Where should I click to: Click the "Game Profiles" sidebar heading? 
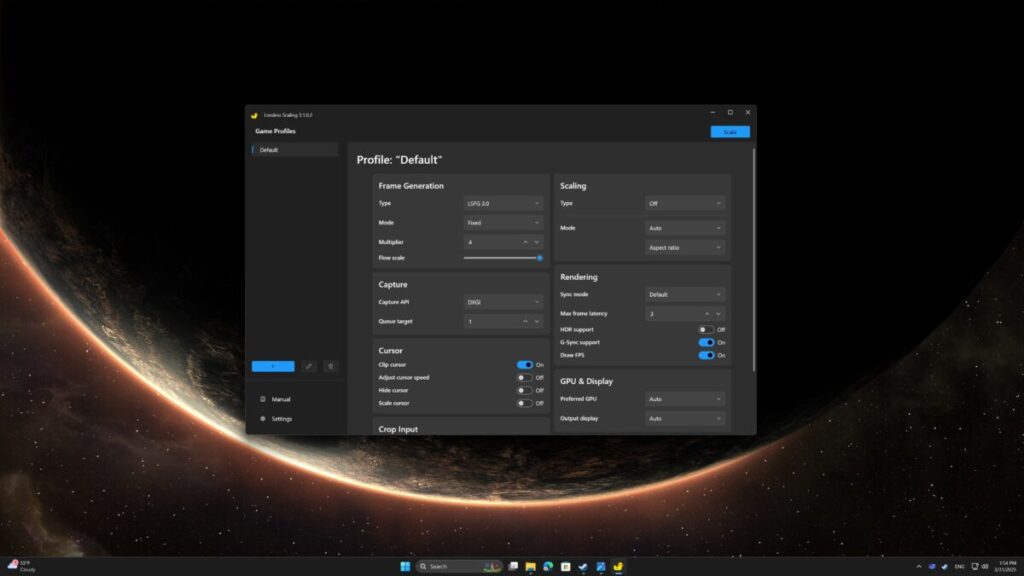(275, 131)
